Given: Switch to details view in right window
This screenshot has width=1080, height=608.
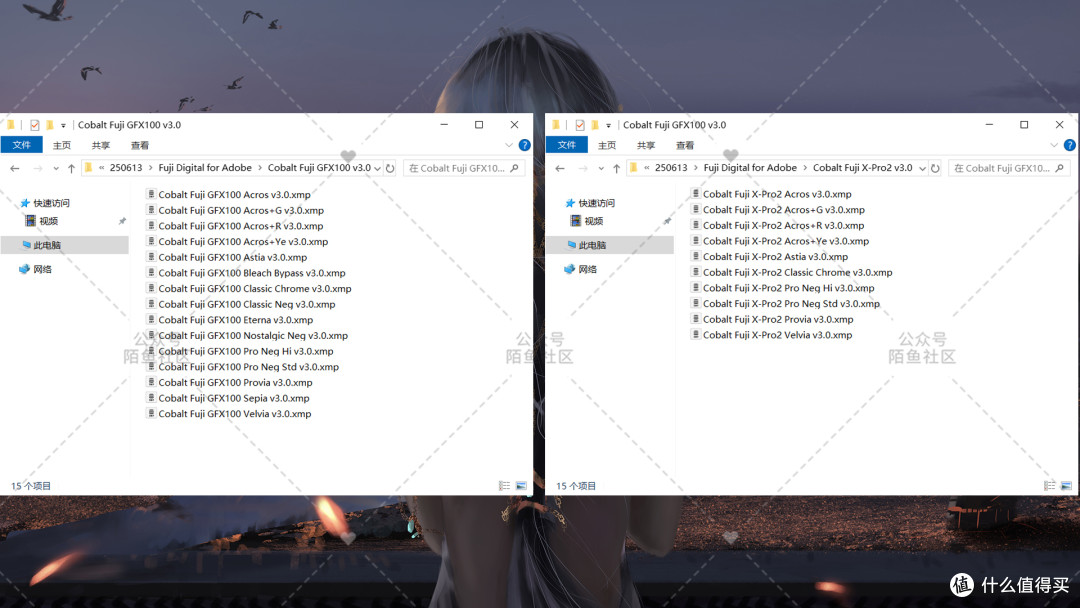Looking at the screenshot, I should click(x=1049, y=485).
